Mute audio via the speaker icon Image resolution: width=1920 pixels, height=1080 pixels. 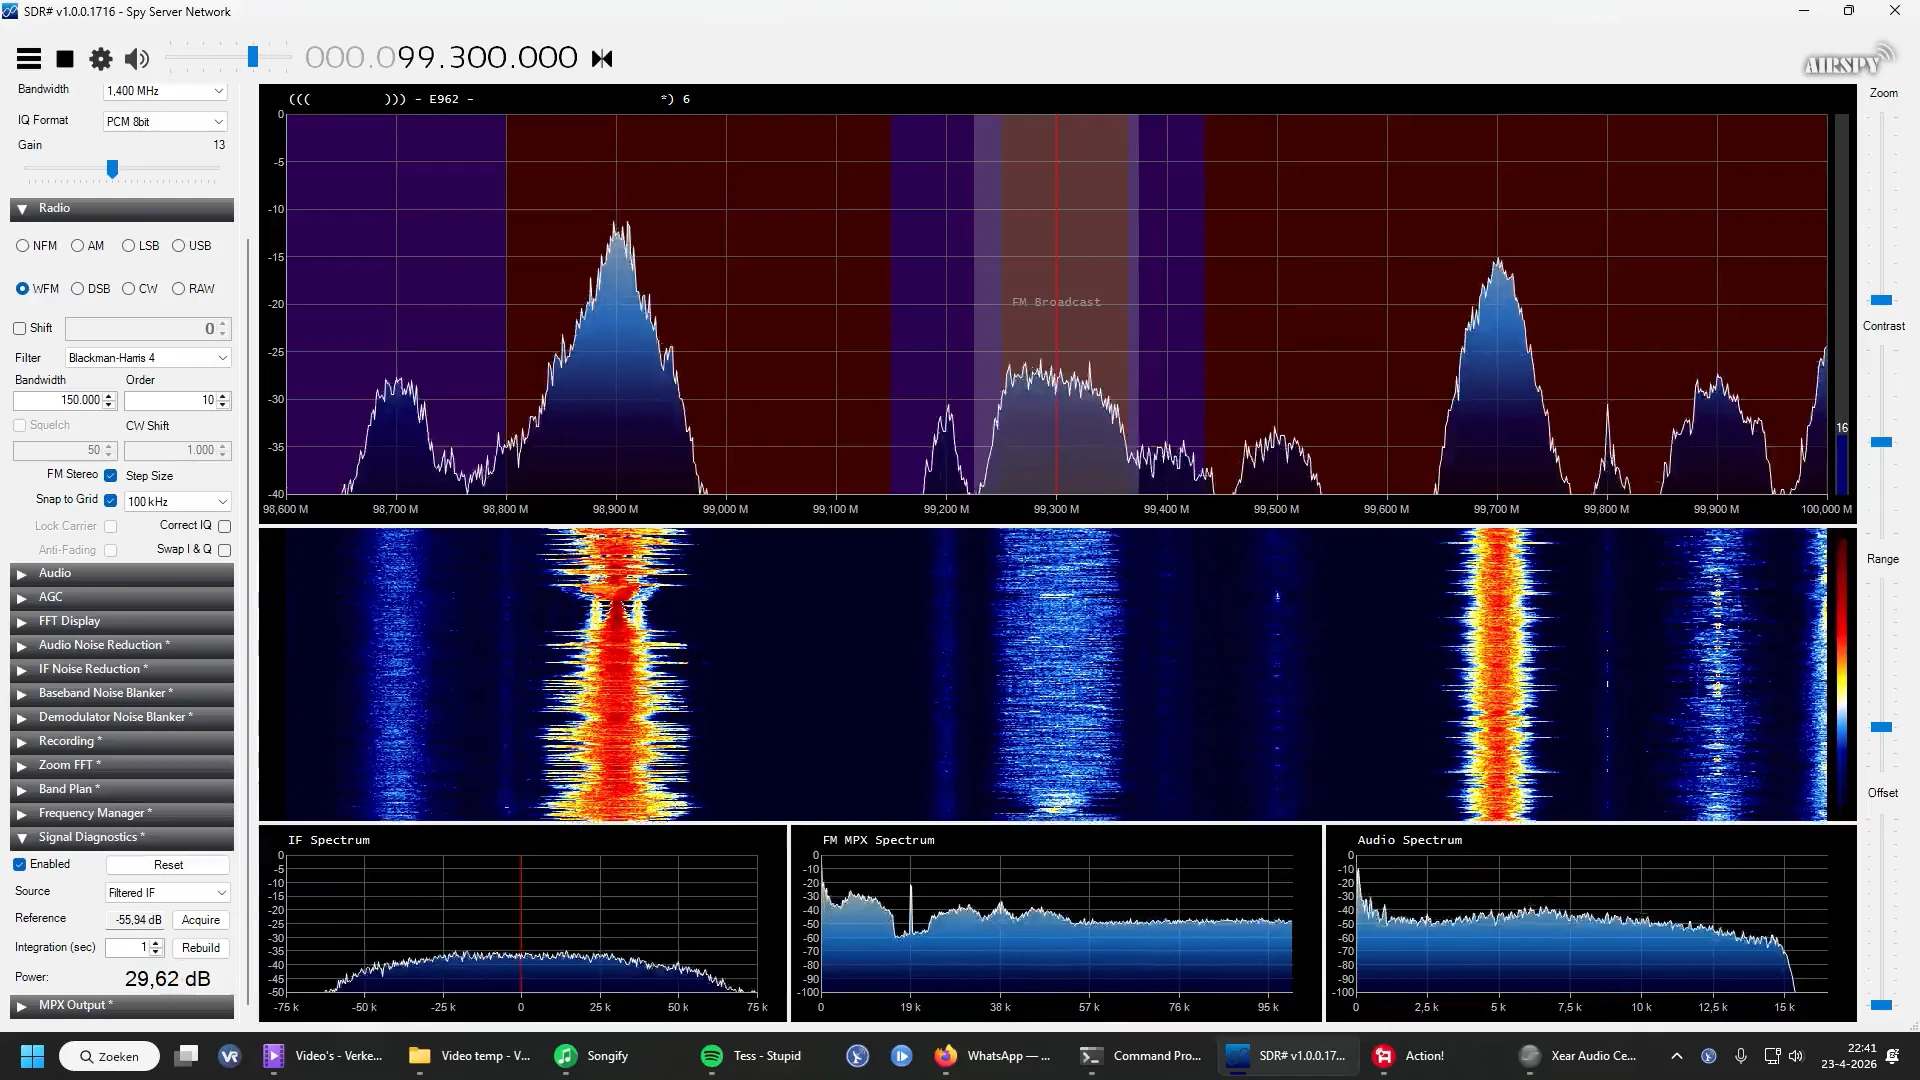(x=137, y=59)
